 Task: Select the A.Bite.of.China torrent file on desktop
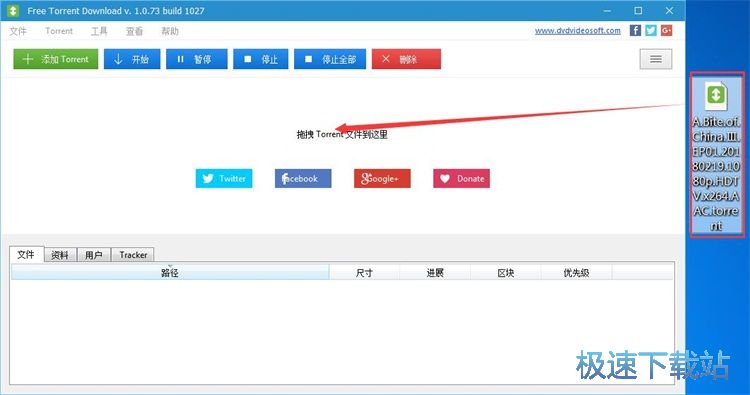pyautogui.click(x=717, y=155)
